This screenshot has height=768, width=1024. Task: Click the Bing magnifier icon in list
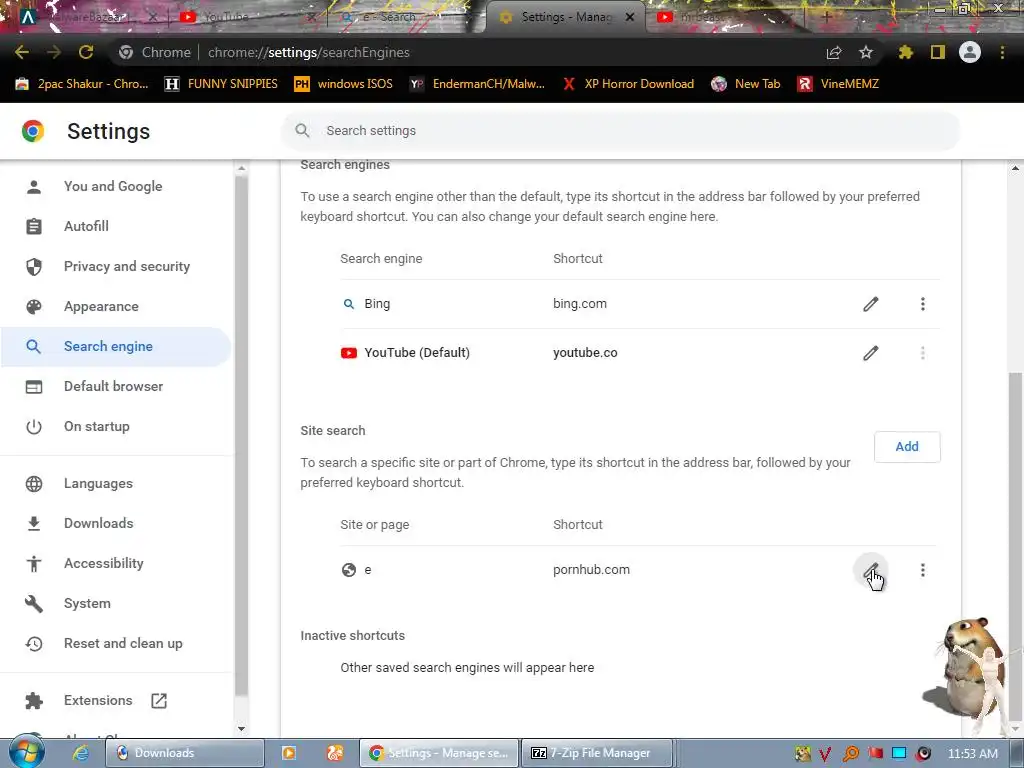tap(349, 304)
